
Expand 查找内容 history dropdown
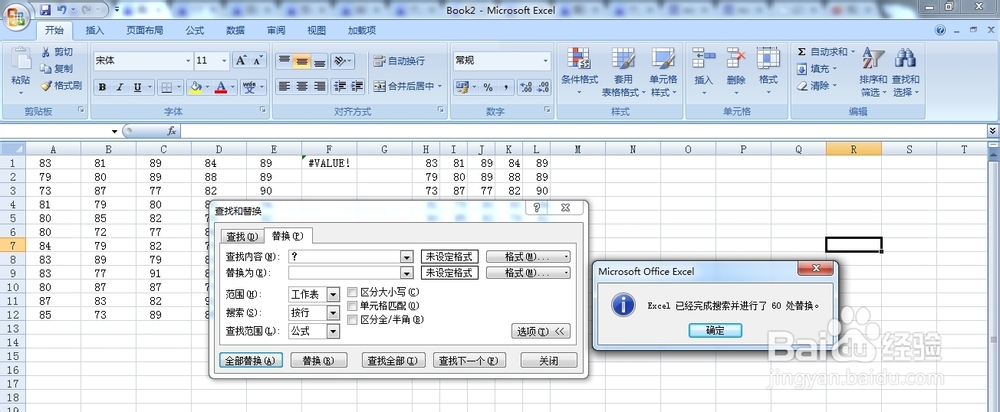click(407, 256)
